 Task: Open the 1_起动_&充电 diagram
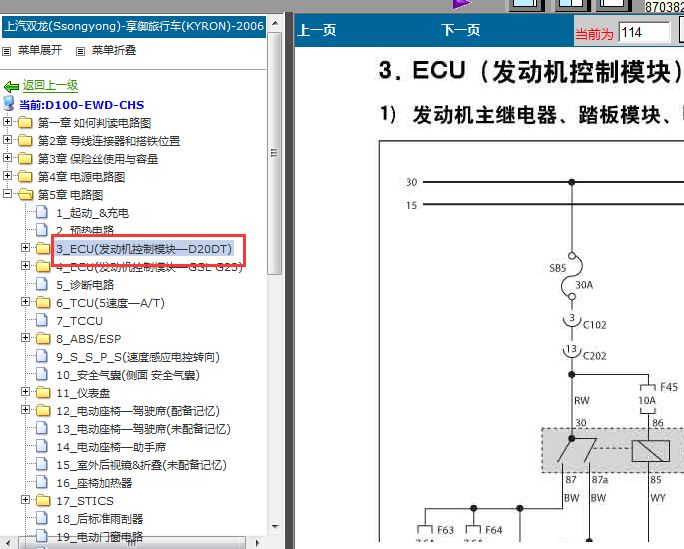[x=92, y=213]
